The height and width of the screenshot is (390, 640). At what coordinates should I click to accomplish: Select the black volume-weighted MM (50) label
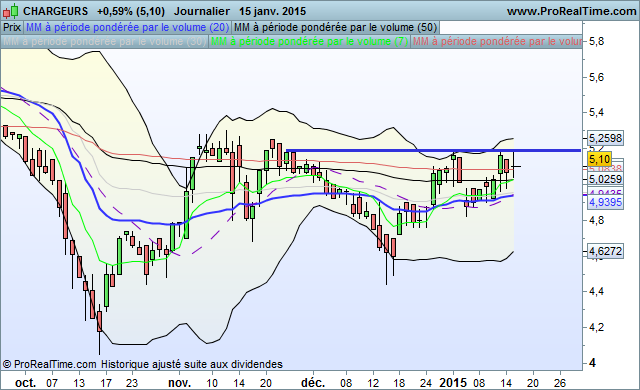[336, 27]
